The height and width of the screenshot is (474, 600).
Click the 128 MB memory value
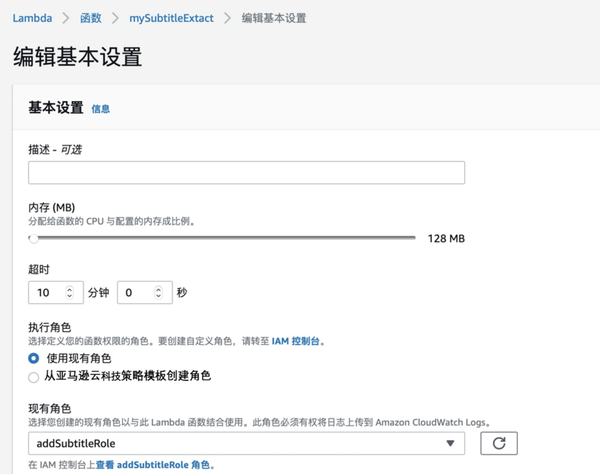pyautogui.click(x=446, y=239)
